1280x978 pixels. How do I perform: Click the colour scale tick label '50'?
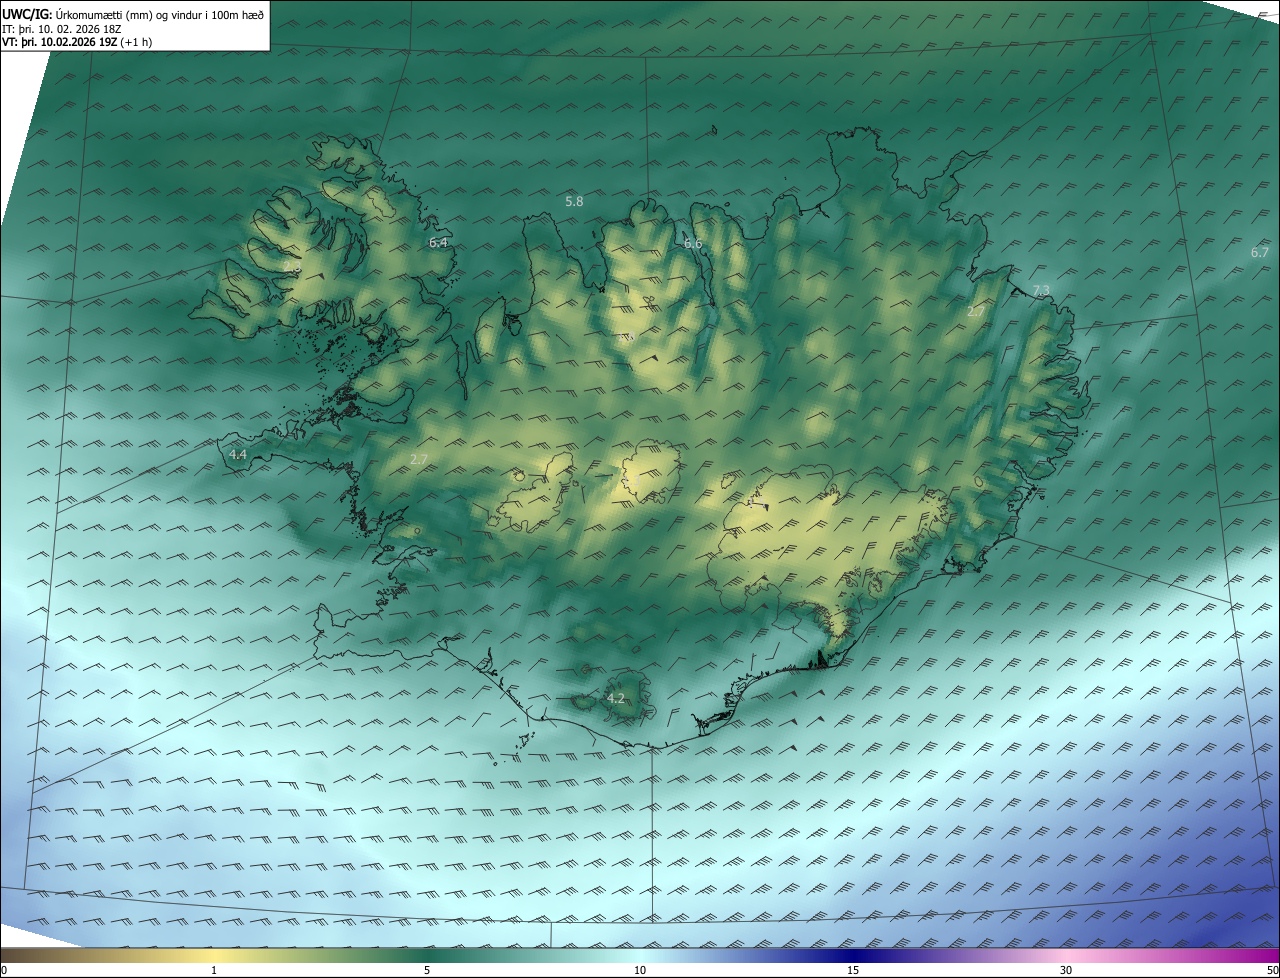point(1272,970)
